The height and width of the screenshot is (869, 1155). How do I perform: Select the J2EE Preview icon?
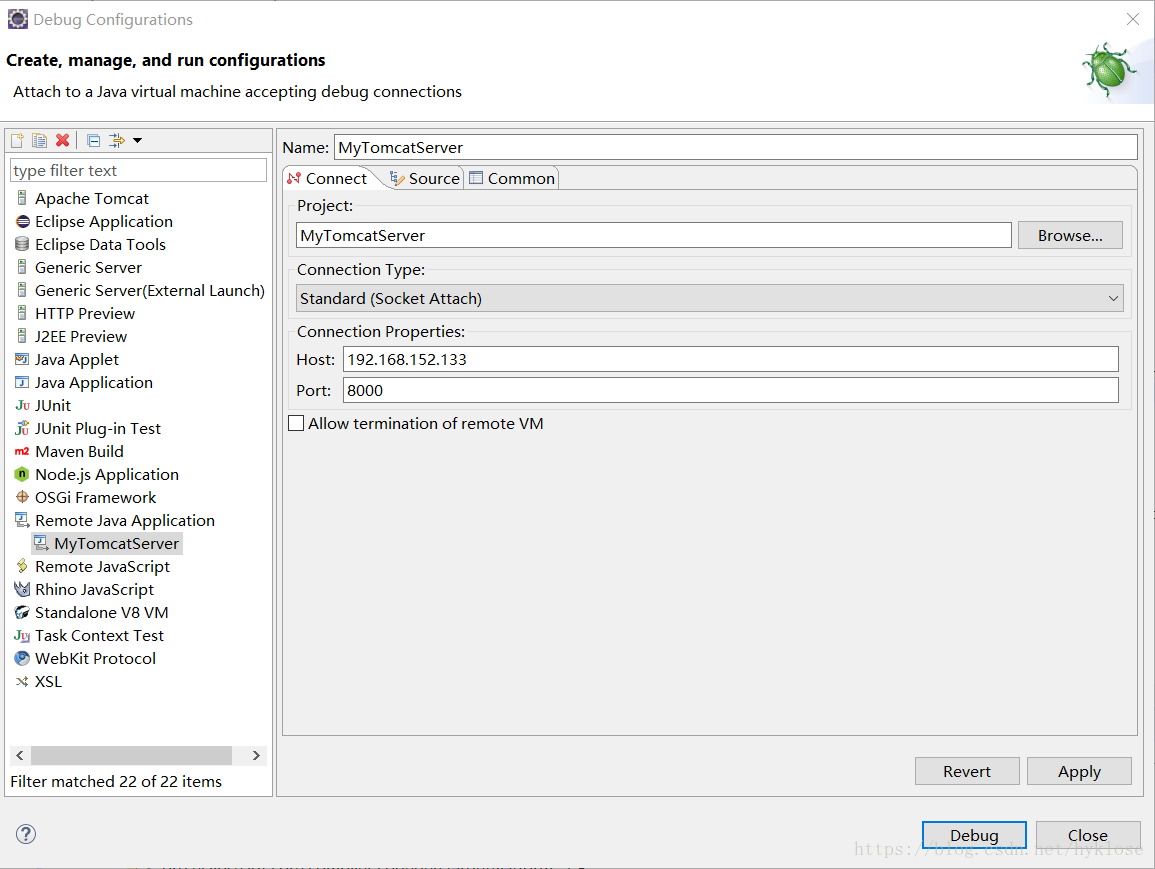[x=22, y=336]
